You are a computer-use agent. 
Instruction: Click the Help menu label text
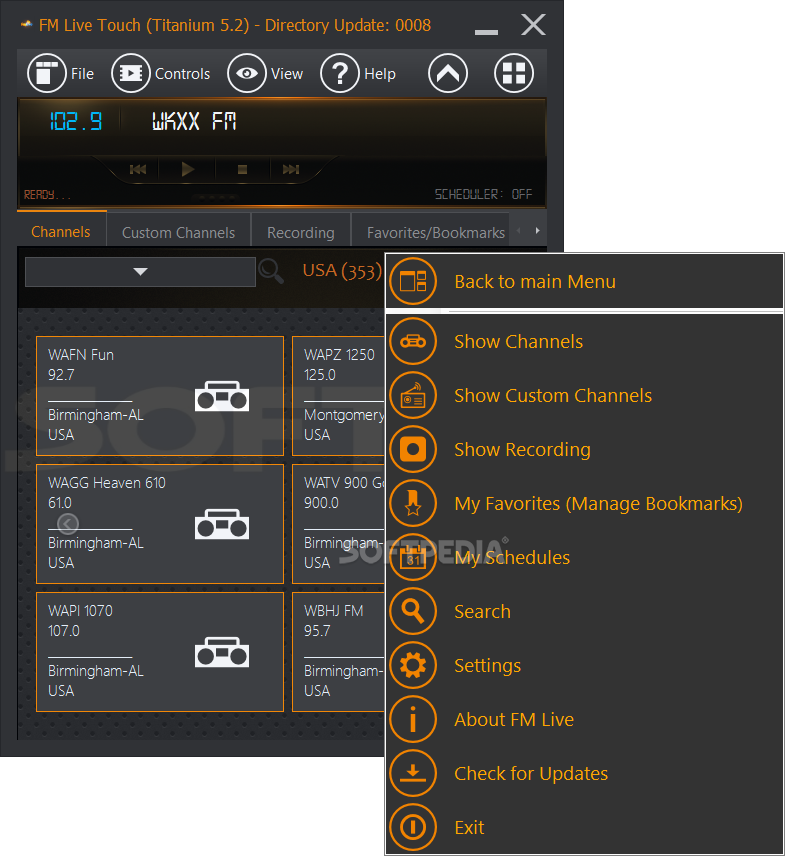(x=380, y=74)
